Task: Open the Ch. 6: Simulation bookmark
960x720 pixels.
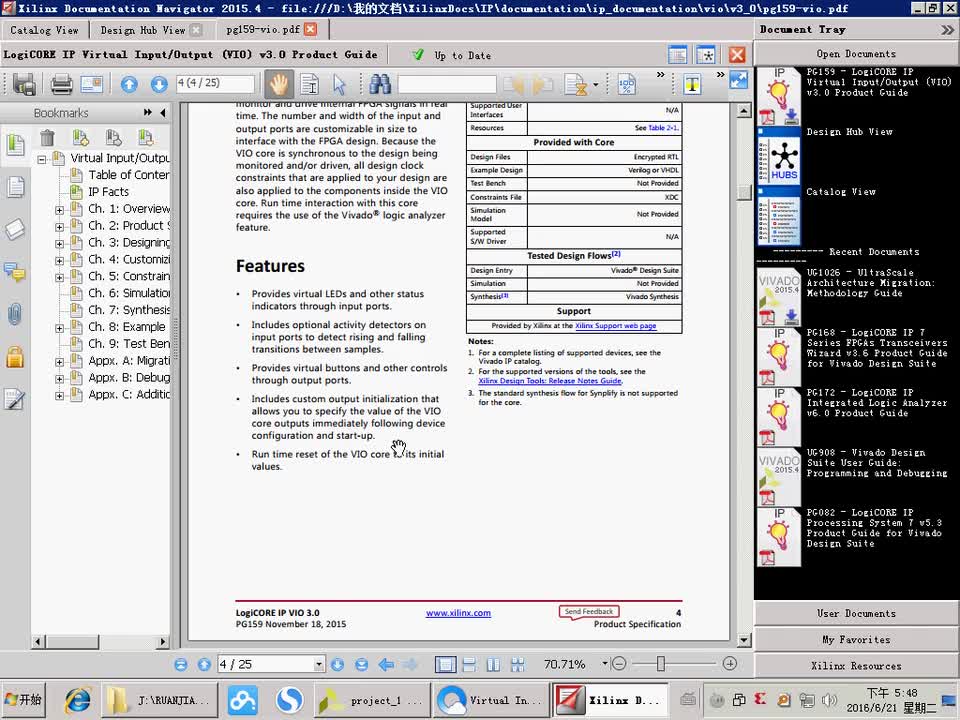Action: coord(129,293)
